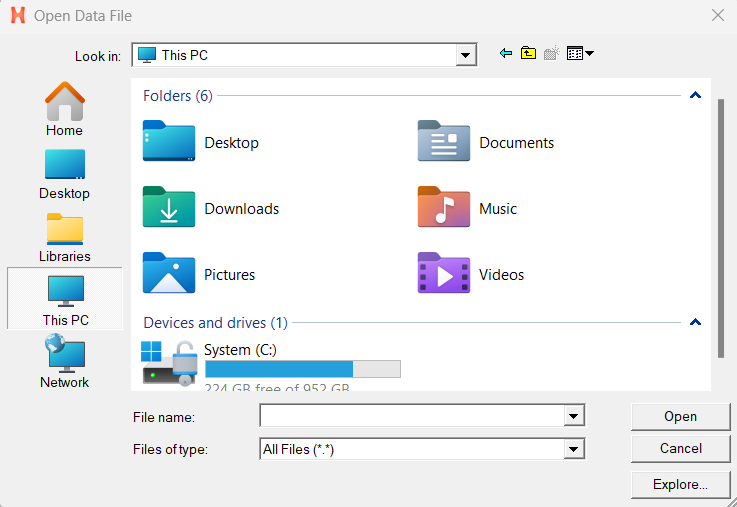Click the Music folder icon
The height and width of the screenshot is (507, 737).
click(x=444, y=207)
